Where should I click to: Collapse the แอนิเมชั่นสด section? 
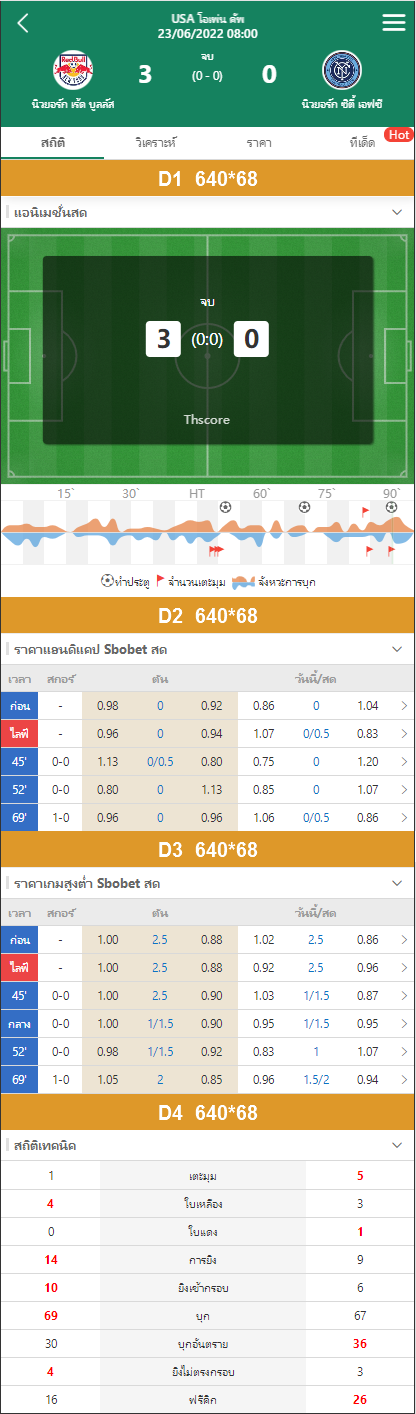[x=397, y=213]
